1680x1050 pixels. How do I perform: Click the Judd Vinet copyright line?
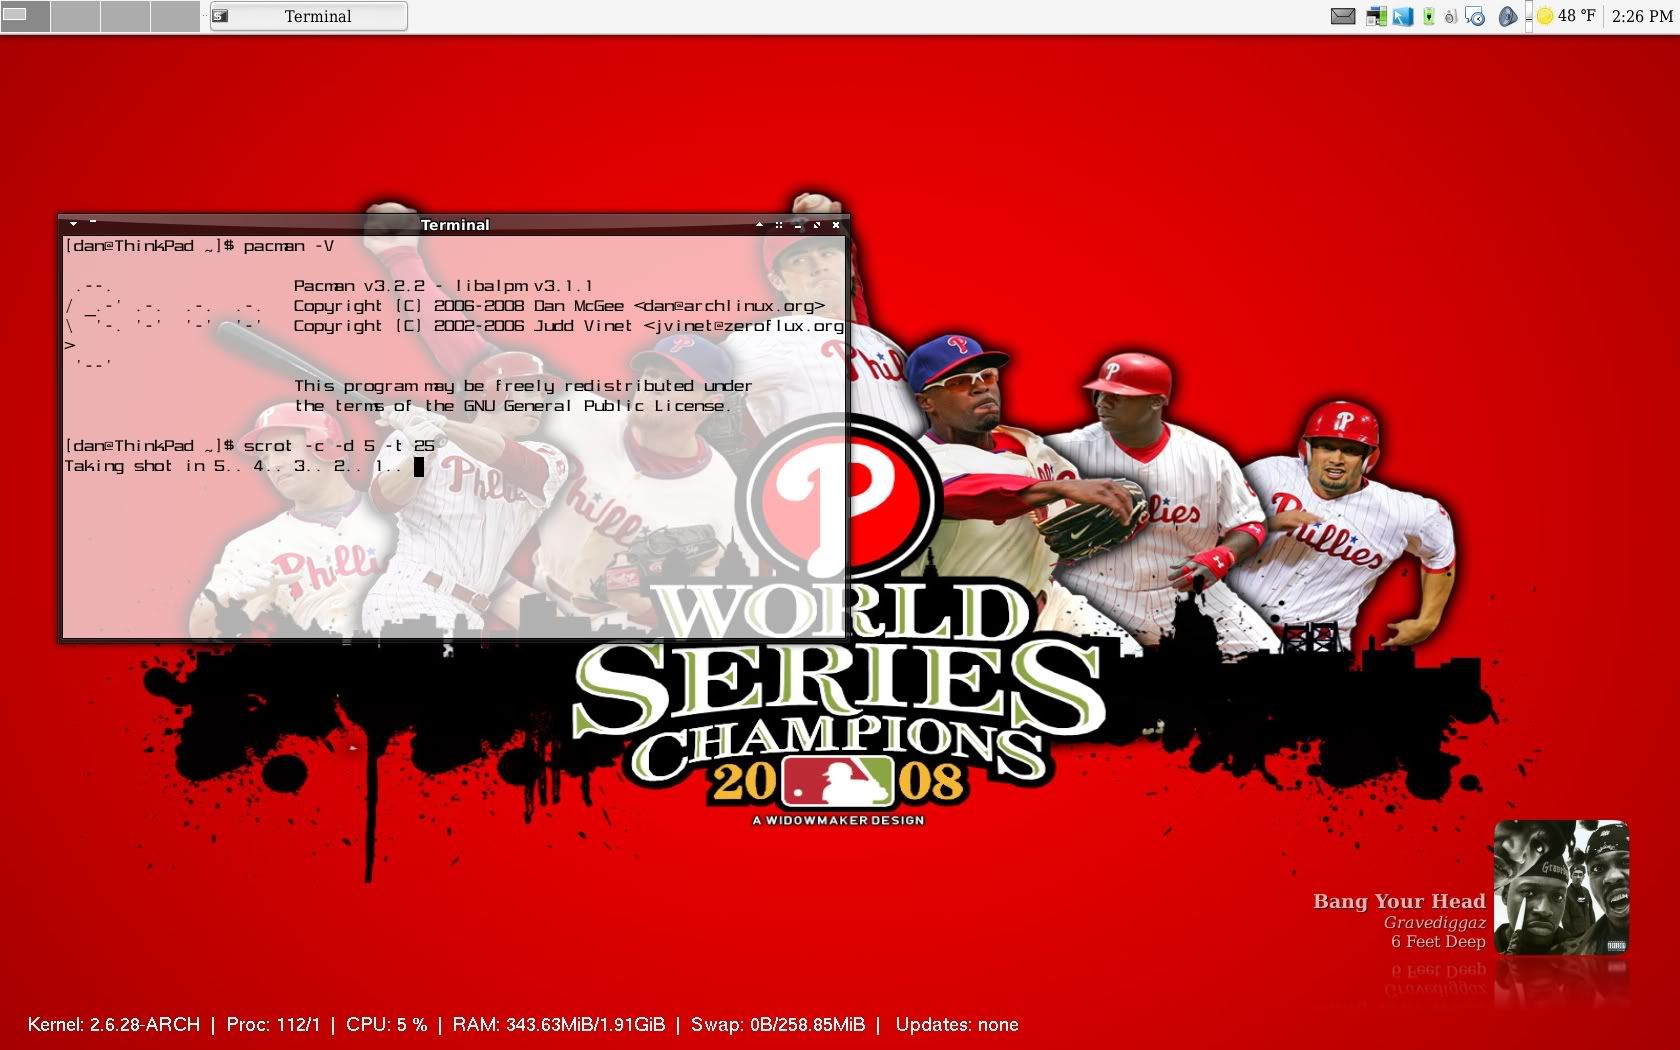[568, 326]
